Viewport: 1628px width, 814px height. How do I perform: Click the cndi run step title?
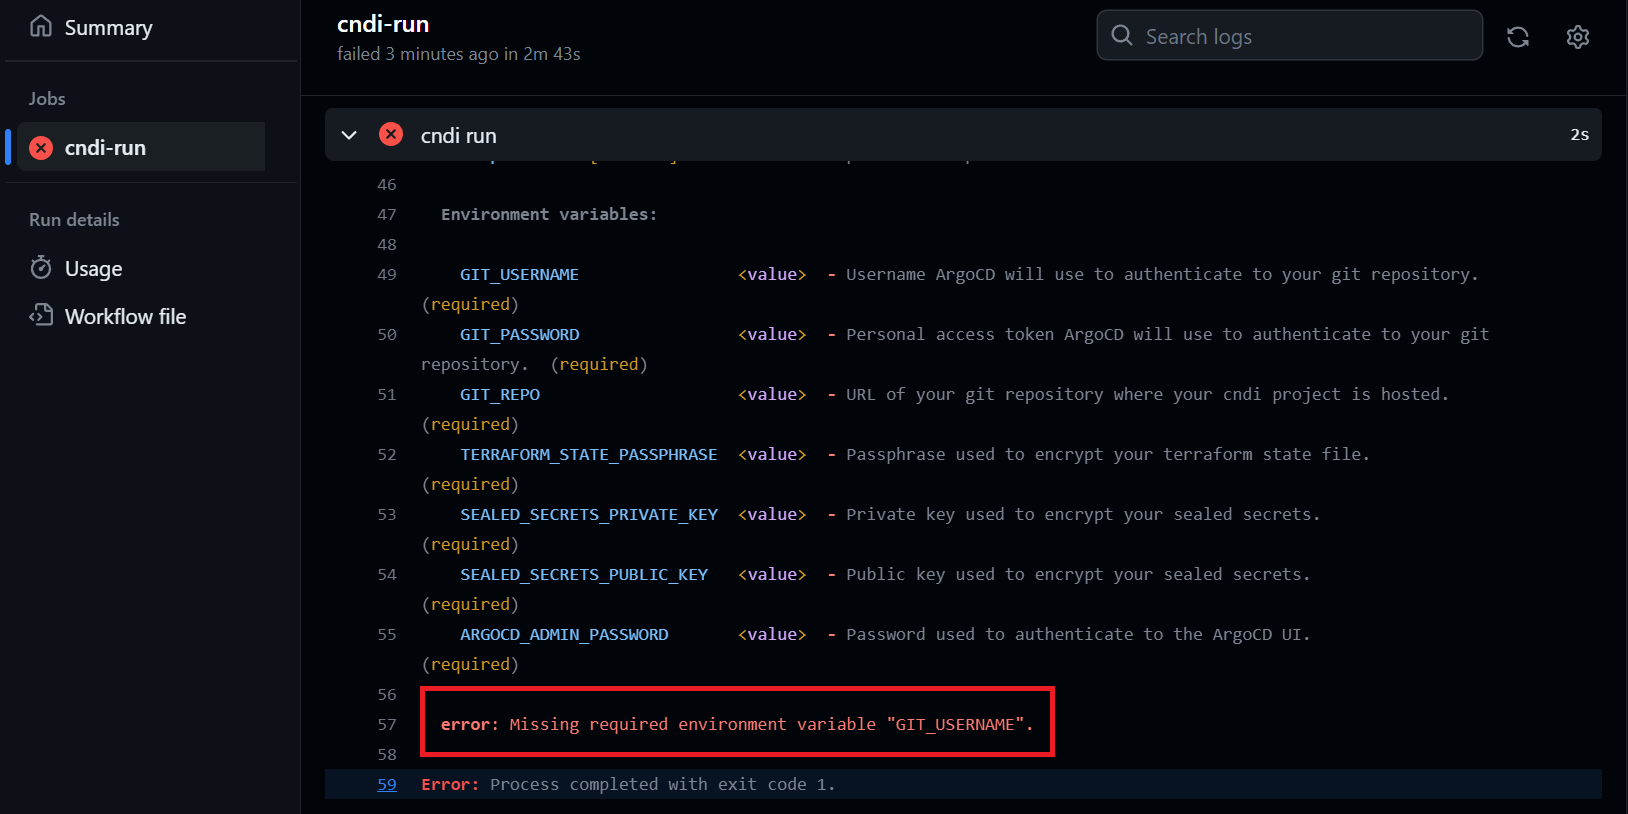coord(458,135)
